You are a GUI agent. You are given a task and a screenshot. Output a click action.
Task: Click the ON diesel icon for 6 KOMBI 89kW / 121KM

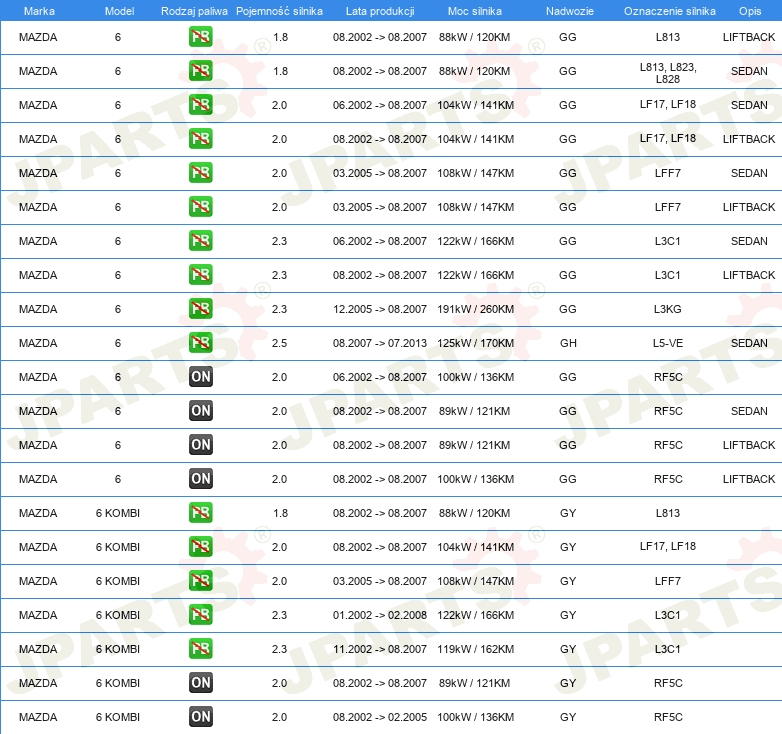pyautogui.click(x=200, y=683)
